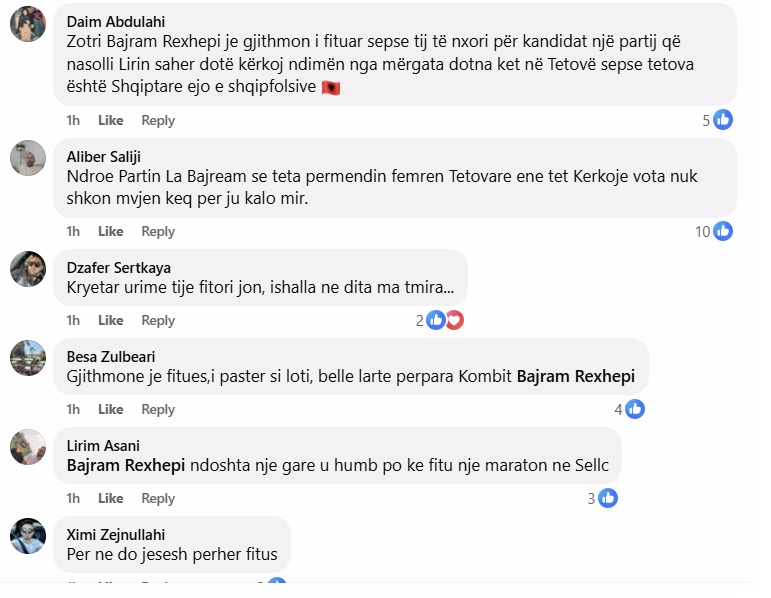The width and height of the screenshot is (771, 598).
Task: Open Besa Zulbeari's profile picture
Action: click(28, 358)
